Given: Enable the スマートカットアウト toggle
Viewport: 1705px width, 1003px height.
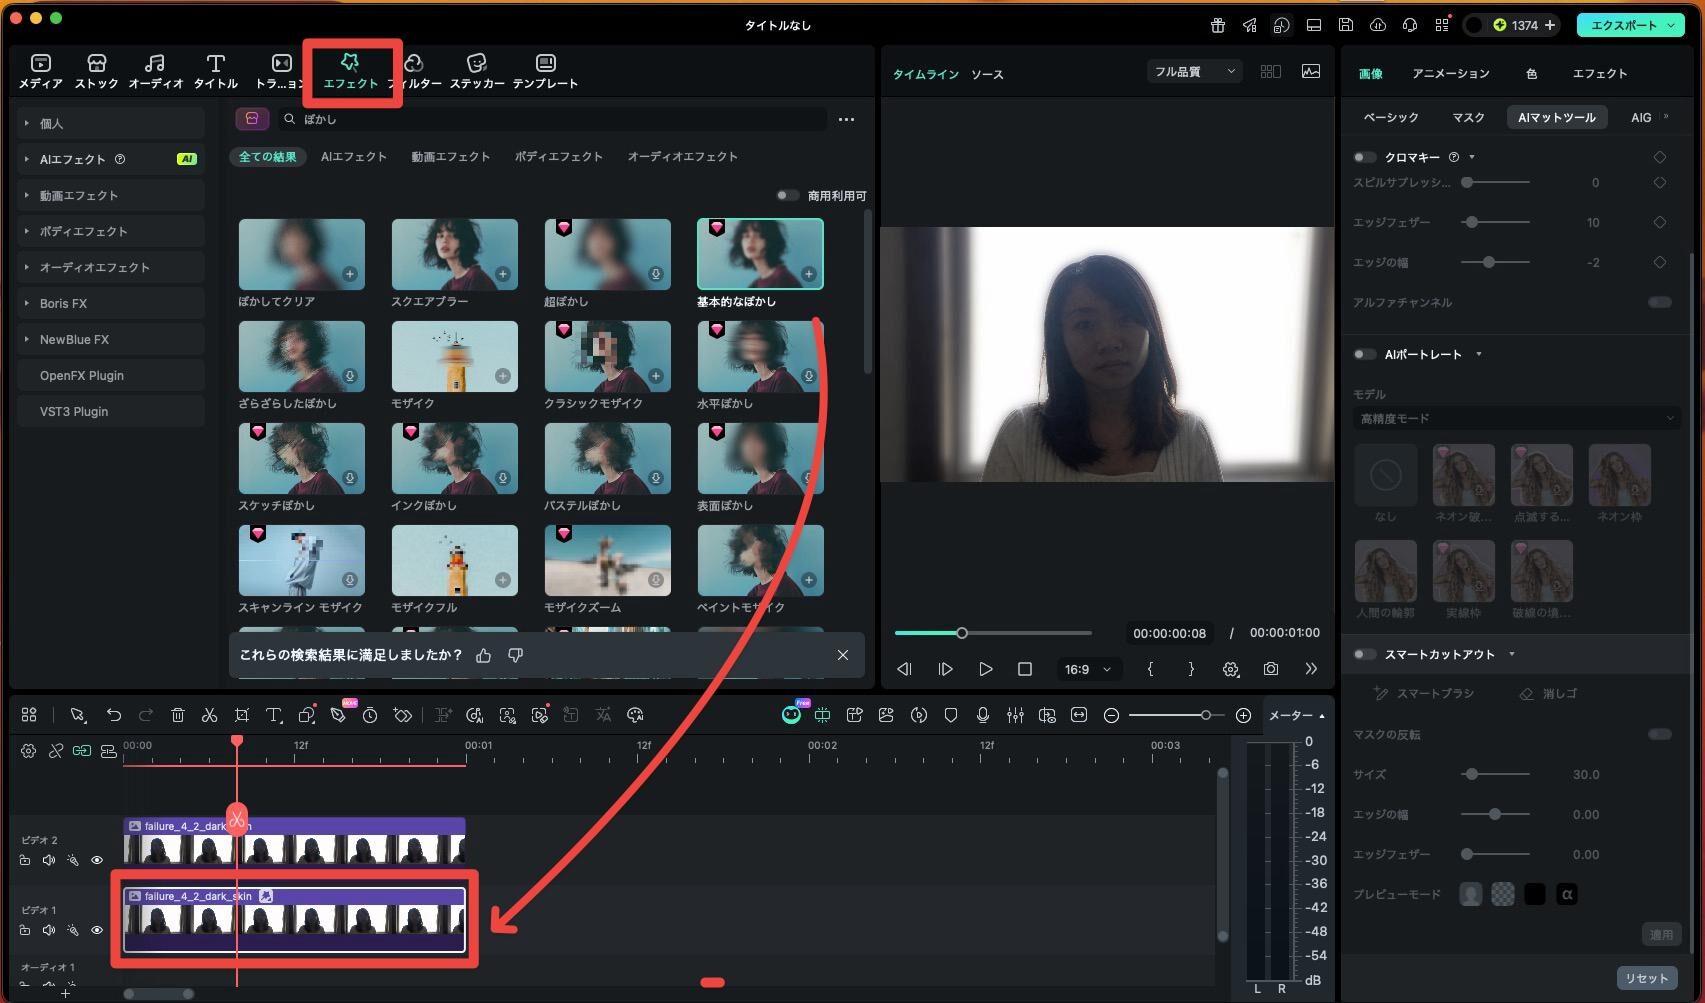Looking at the screenshot, I should click(x=1364, y=654).
